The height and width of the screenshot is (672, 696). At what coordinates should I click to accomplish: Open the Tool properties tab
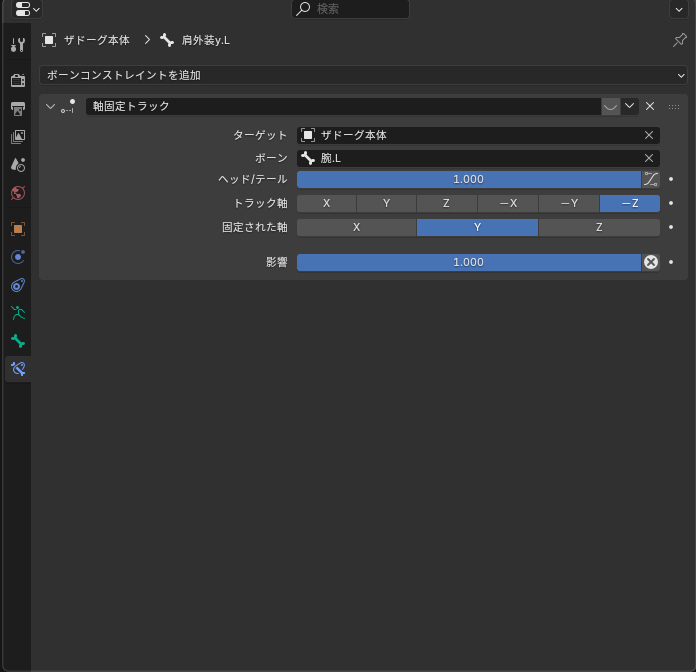click(x=18, y=45)
